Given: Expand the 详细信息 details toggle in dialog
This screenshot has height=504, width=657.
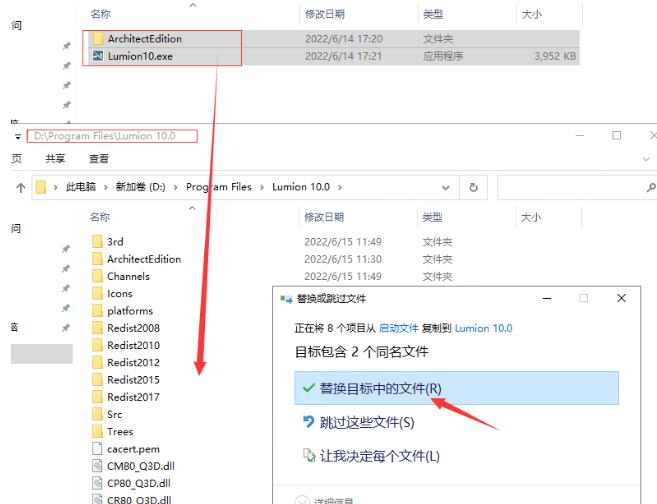Looking at the screenshot, I should tap(302, 500).
